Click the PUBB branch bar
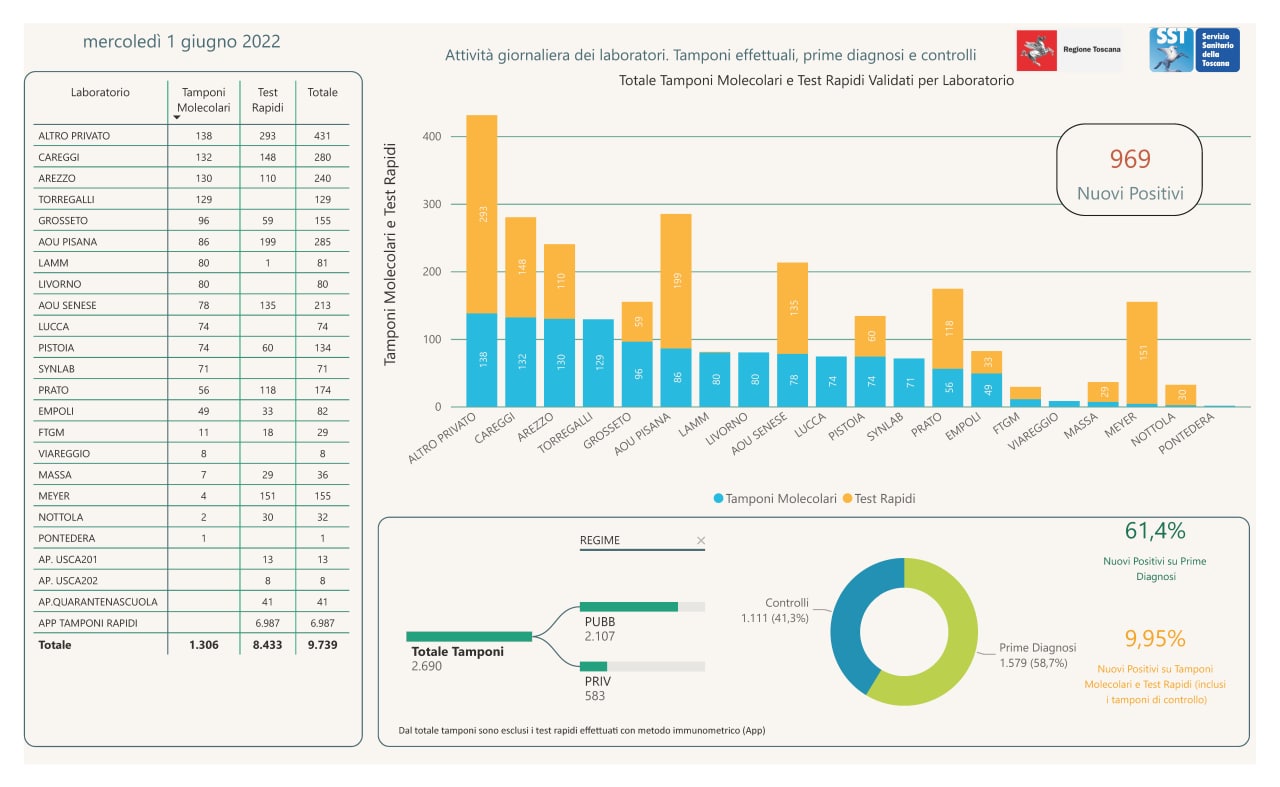Viewport: 1280px width, 787px height. point(629,607)
